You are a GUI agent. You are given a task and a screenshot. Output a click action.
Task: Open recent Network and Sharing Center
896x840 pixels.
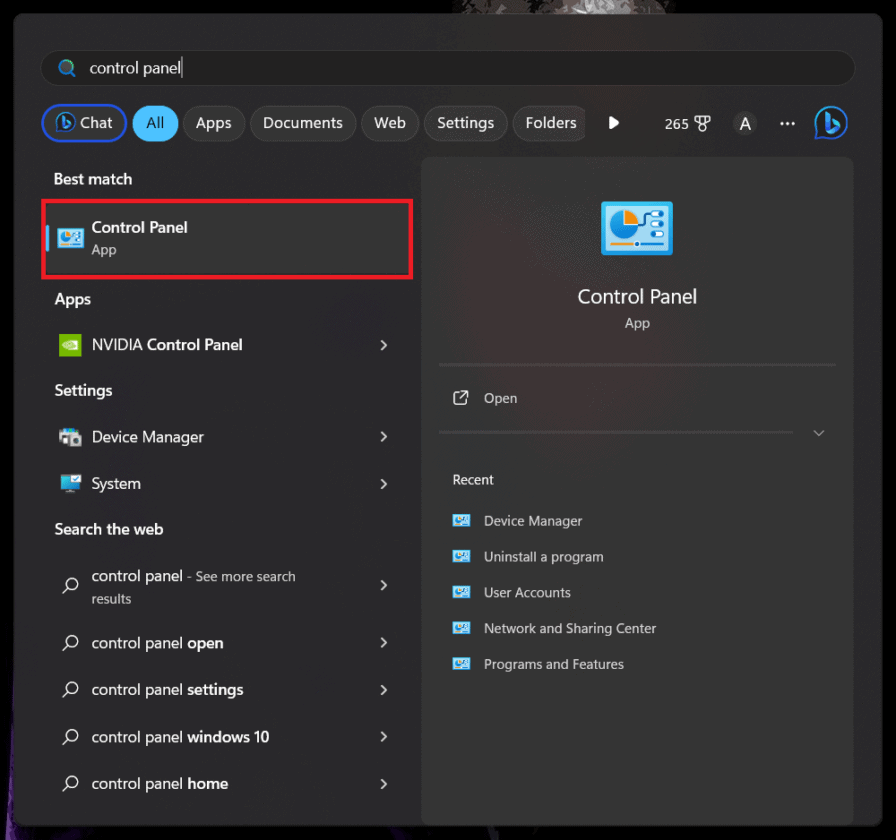tap(569, 629)
